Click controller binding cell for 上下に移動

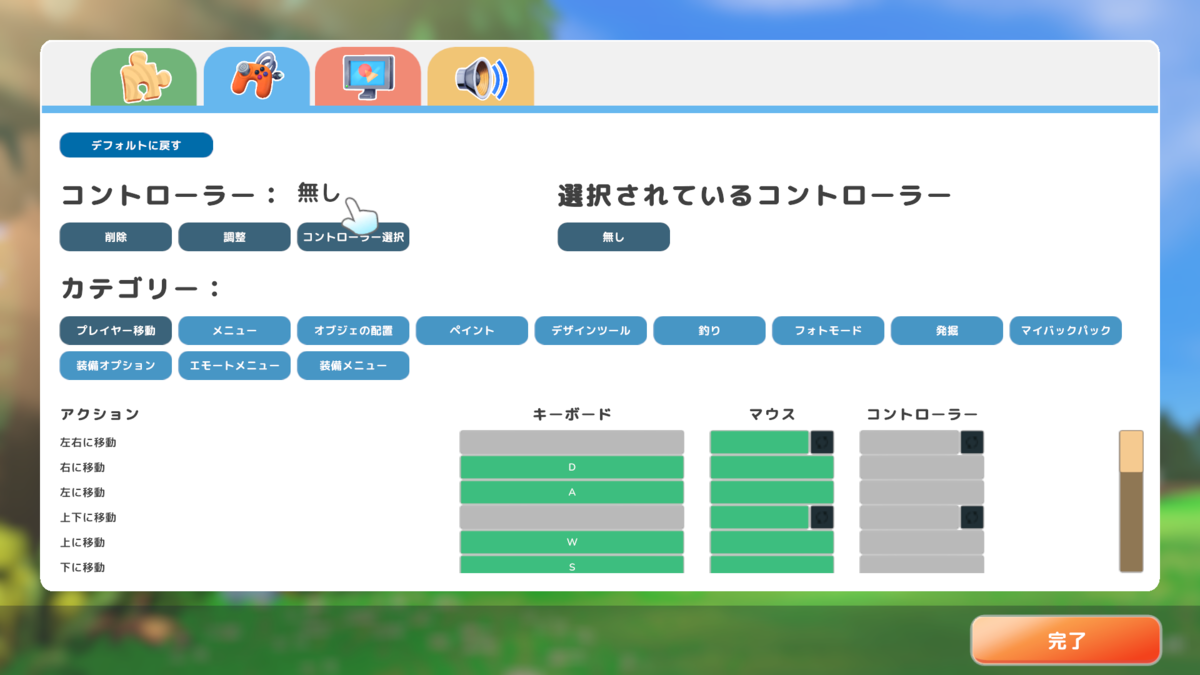click(909, 517)
